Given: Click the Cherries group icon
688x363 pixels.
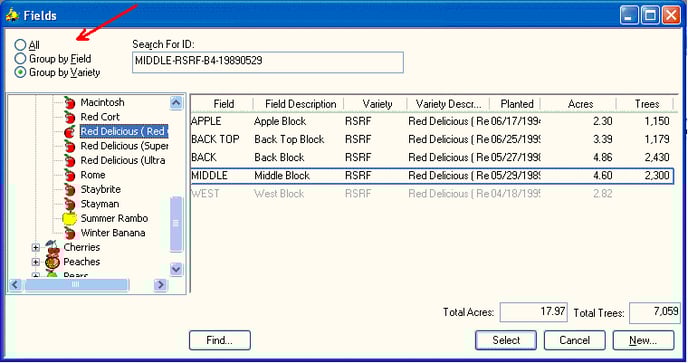Looking at the screenshot, I should (53, 248).
